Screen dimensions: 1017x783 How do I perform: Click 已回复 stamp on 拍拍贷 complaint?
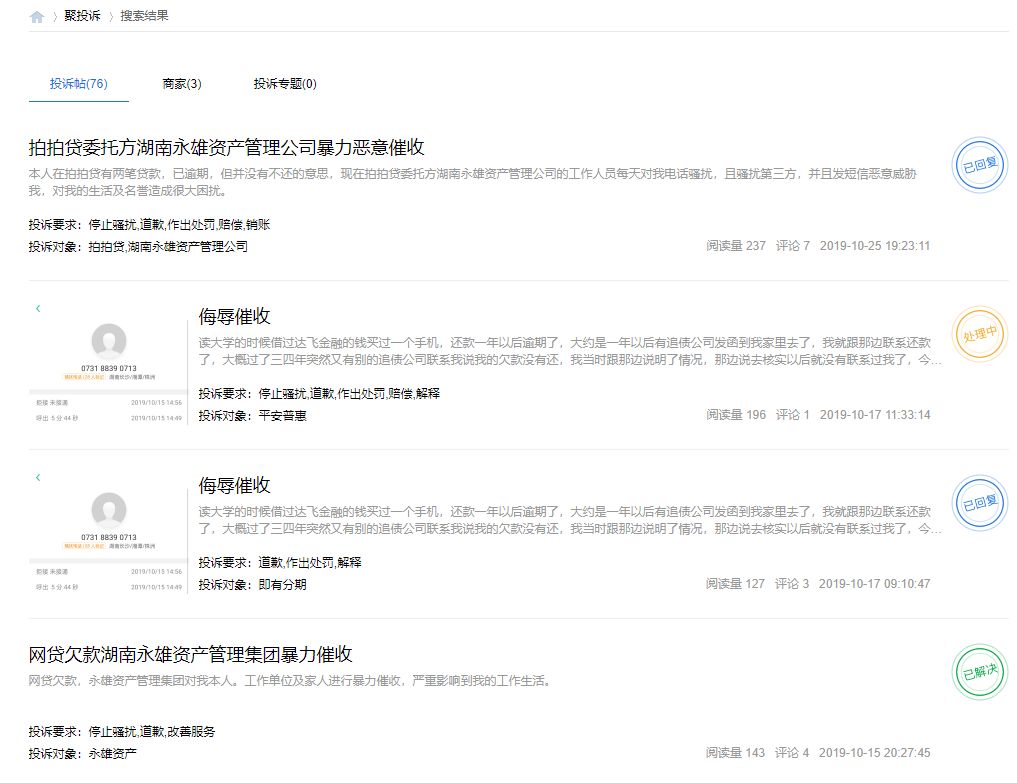[x=979, y=165]
